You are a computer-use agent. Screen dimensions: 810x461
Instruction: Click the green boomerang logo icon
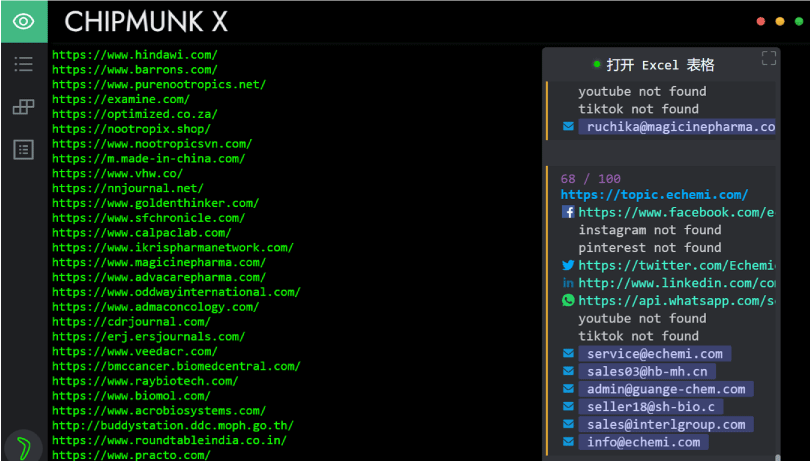point(24,448)
